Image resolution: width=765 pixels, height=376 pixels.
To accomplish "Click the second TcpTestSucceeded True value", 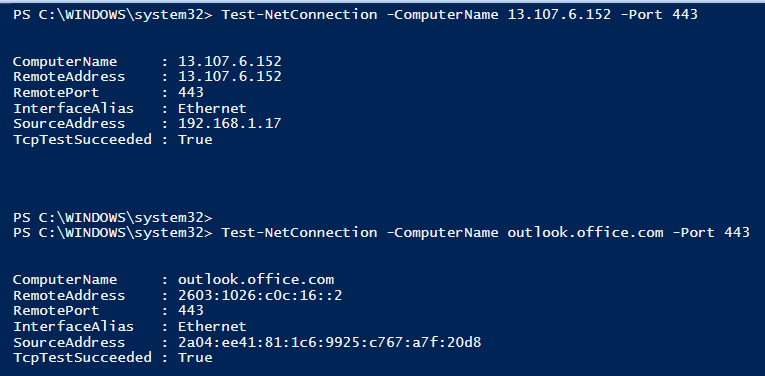I will (x=195, y=357).
